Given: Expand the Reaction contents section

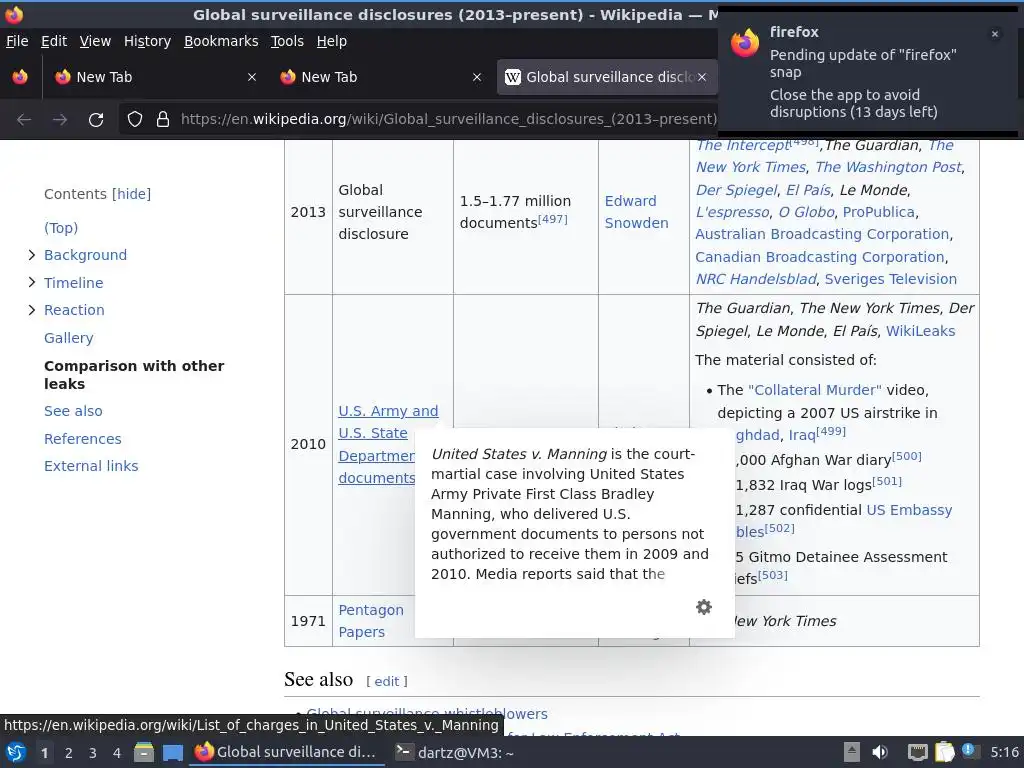Looking at the screenshot, I should point(31,310).
